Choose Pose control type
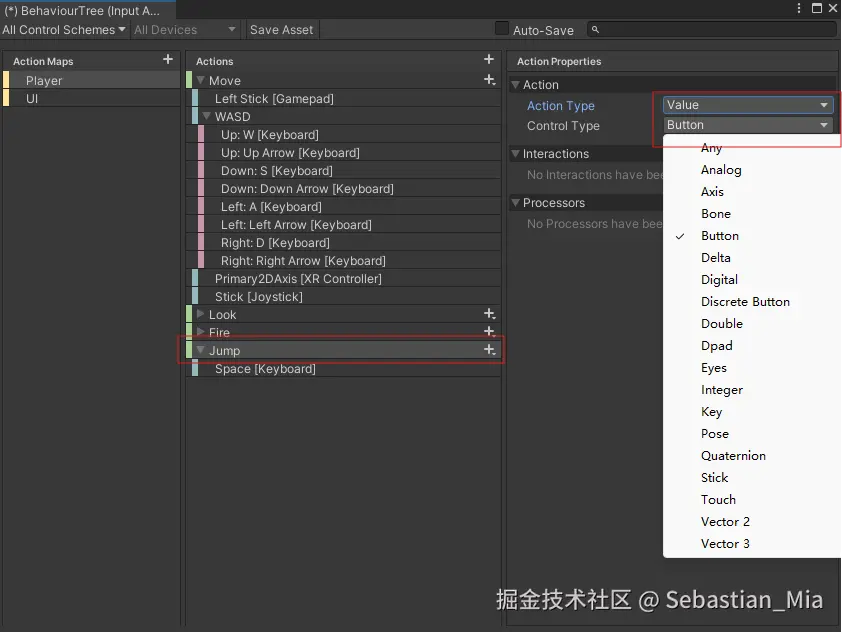 pos(752,434)
